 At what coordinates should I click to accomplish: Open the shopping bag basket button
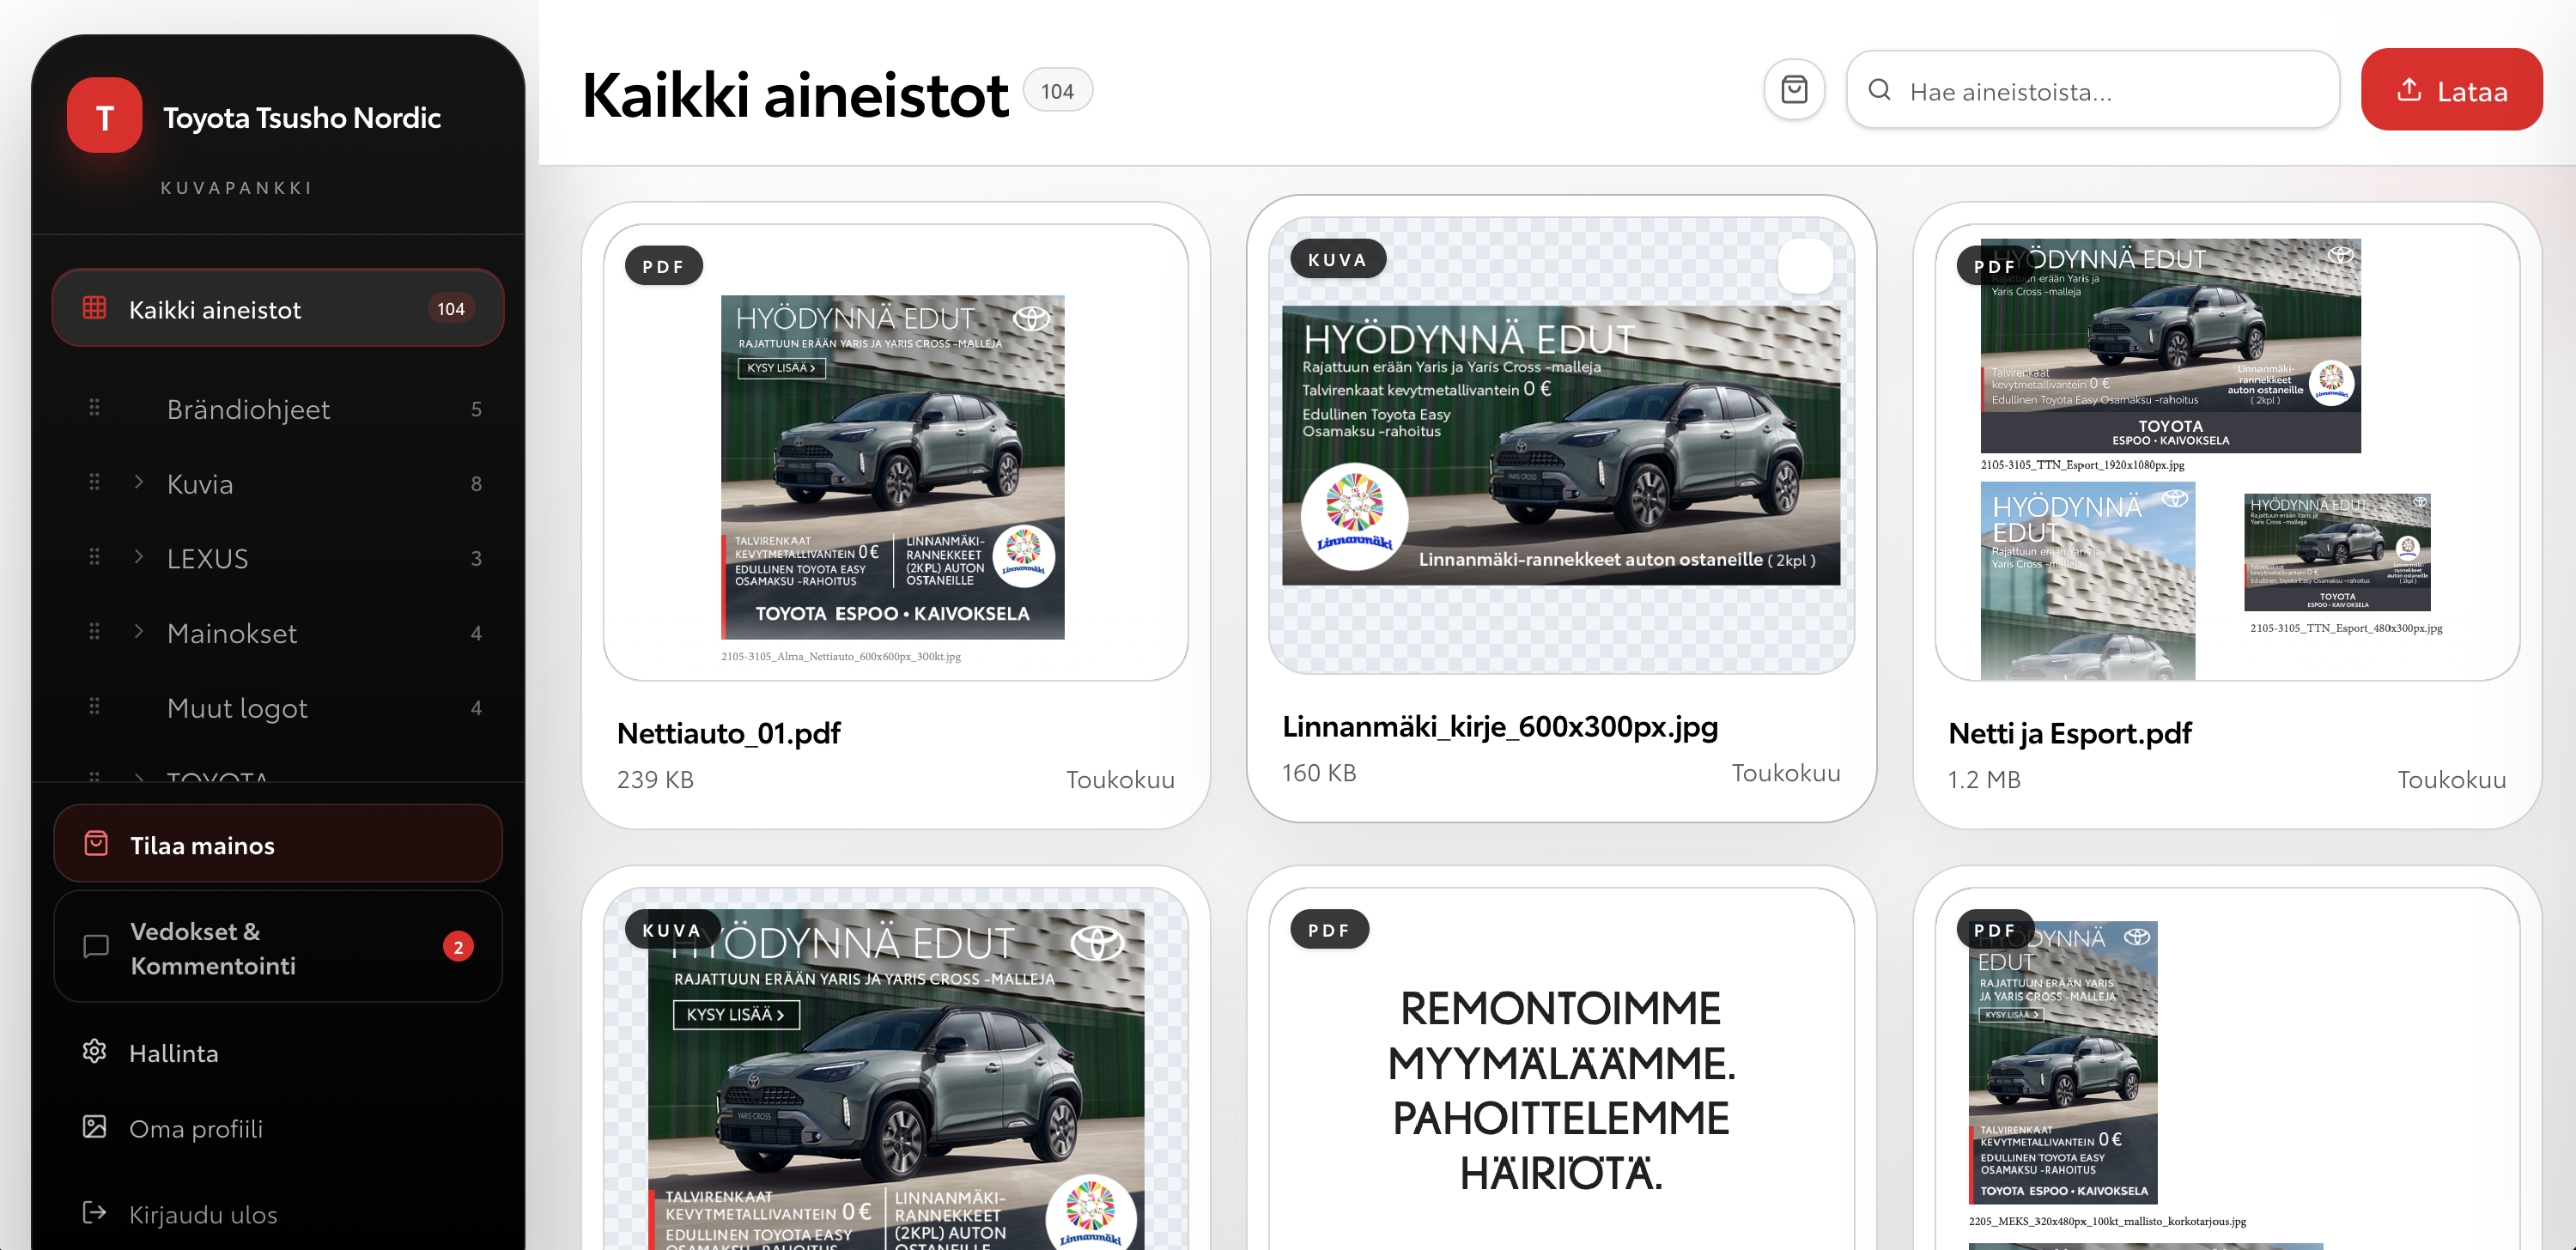coord(1794,90)
